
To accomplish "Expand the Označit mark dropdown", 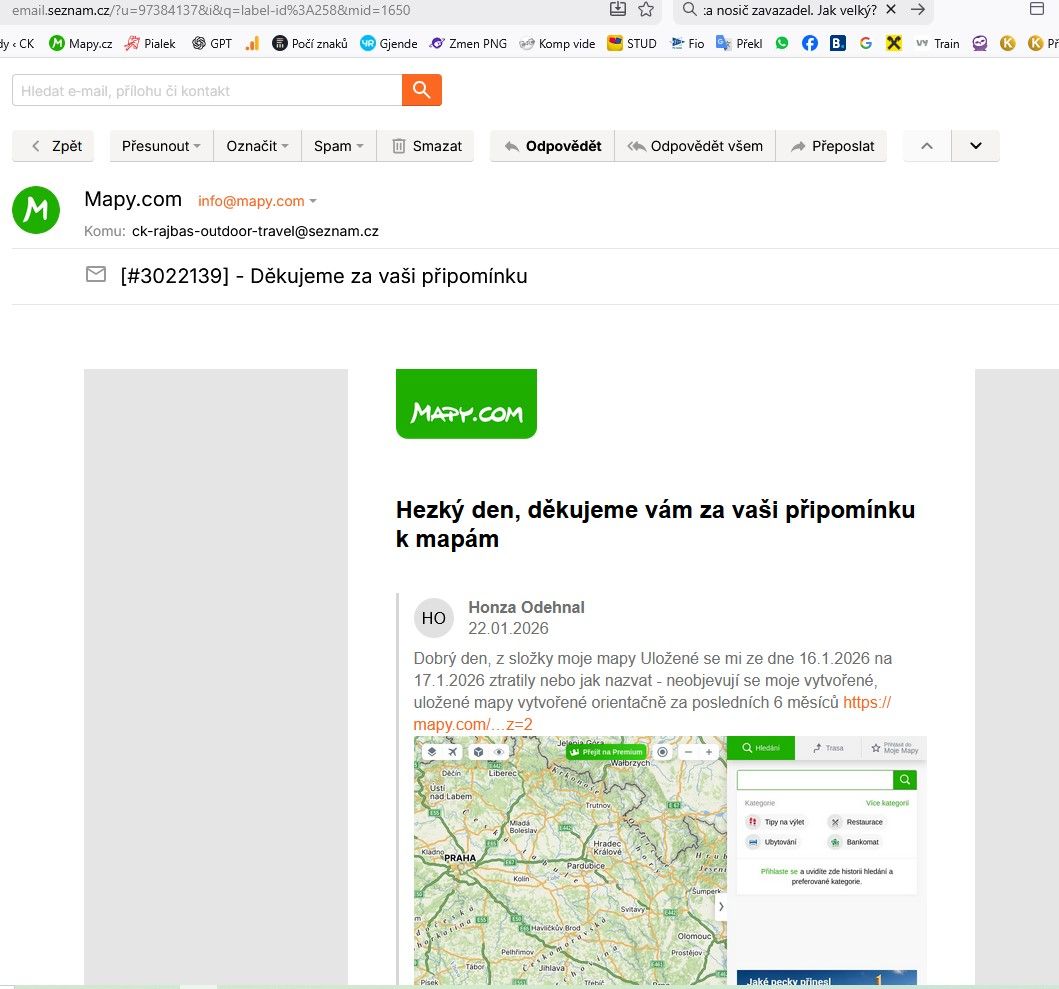I will pos(257,146).
